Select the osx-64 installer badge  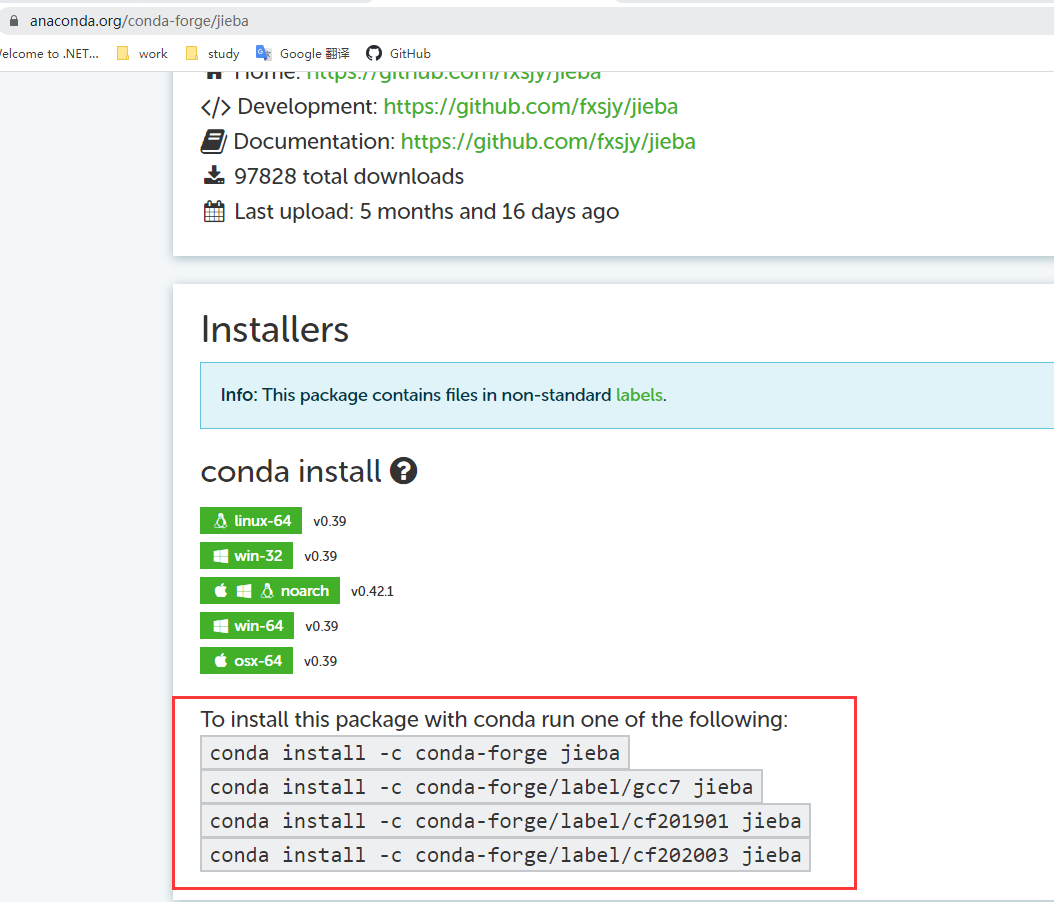click(246, 660)
